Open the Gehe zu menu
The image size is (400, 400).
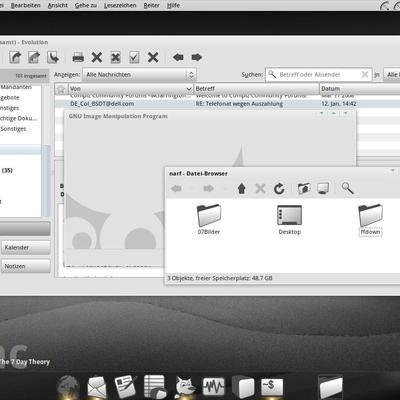click(86, 5)
